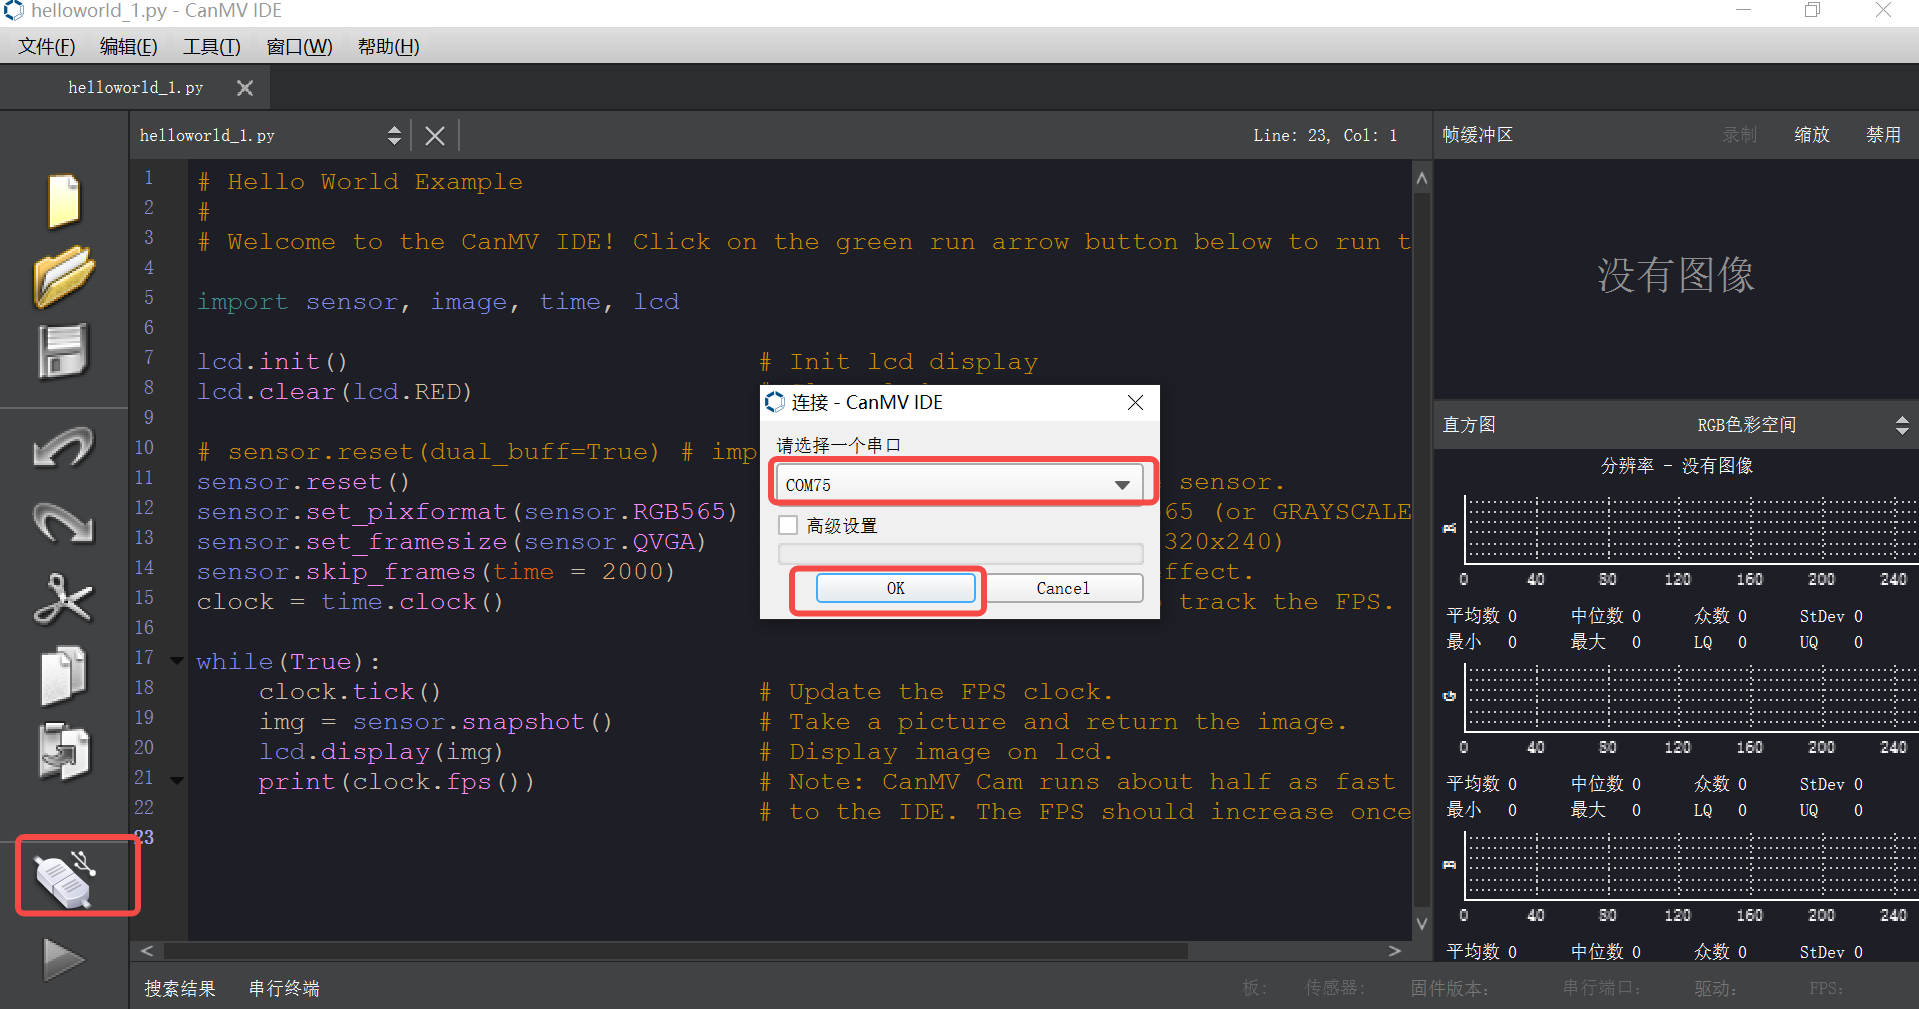This screenshot has width=1919, height=1009.
Task: Open the 文件(F) menu
Action: coord(46,47)
